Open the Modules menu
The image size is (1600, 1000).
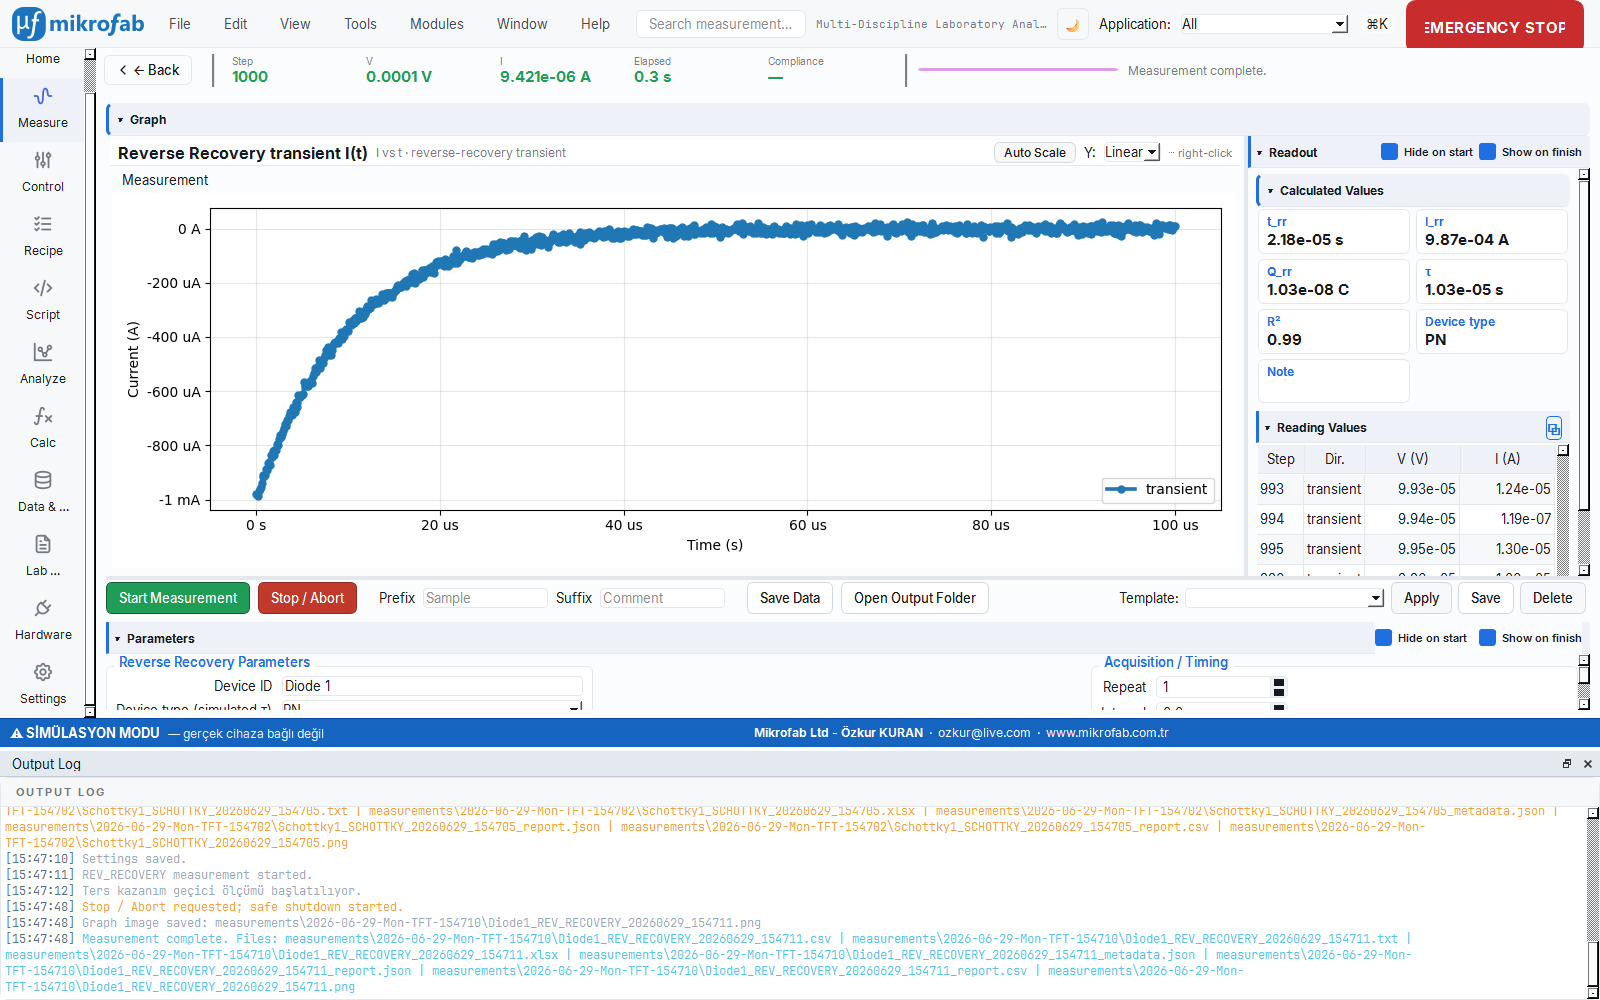437,24
